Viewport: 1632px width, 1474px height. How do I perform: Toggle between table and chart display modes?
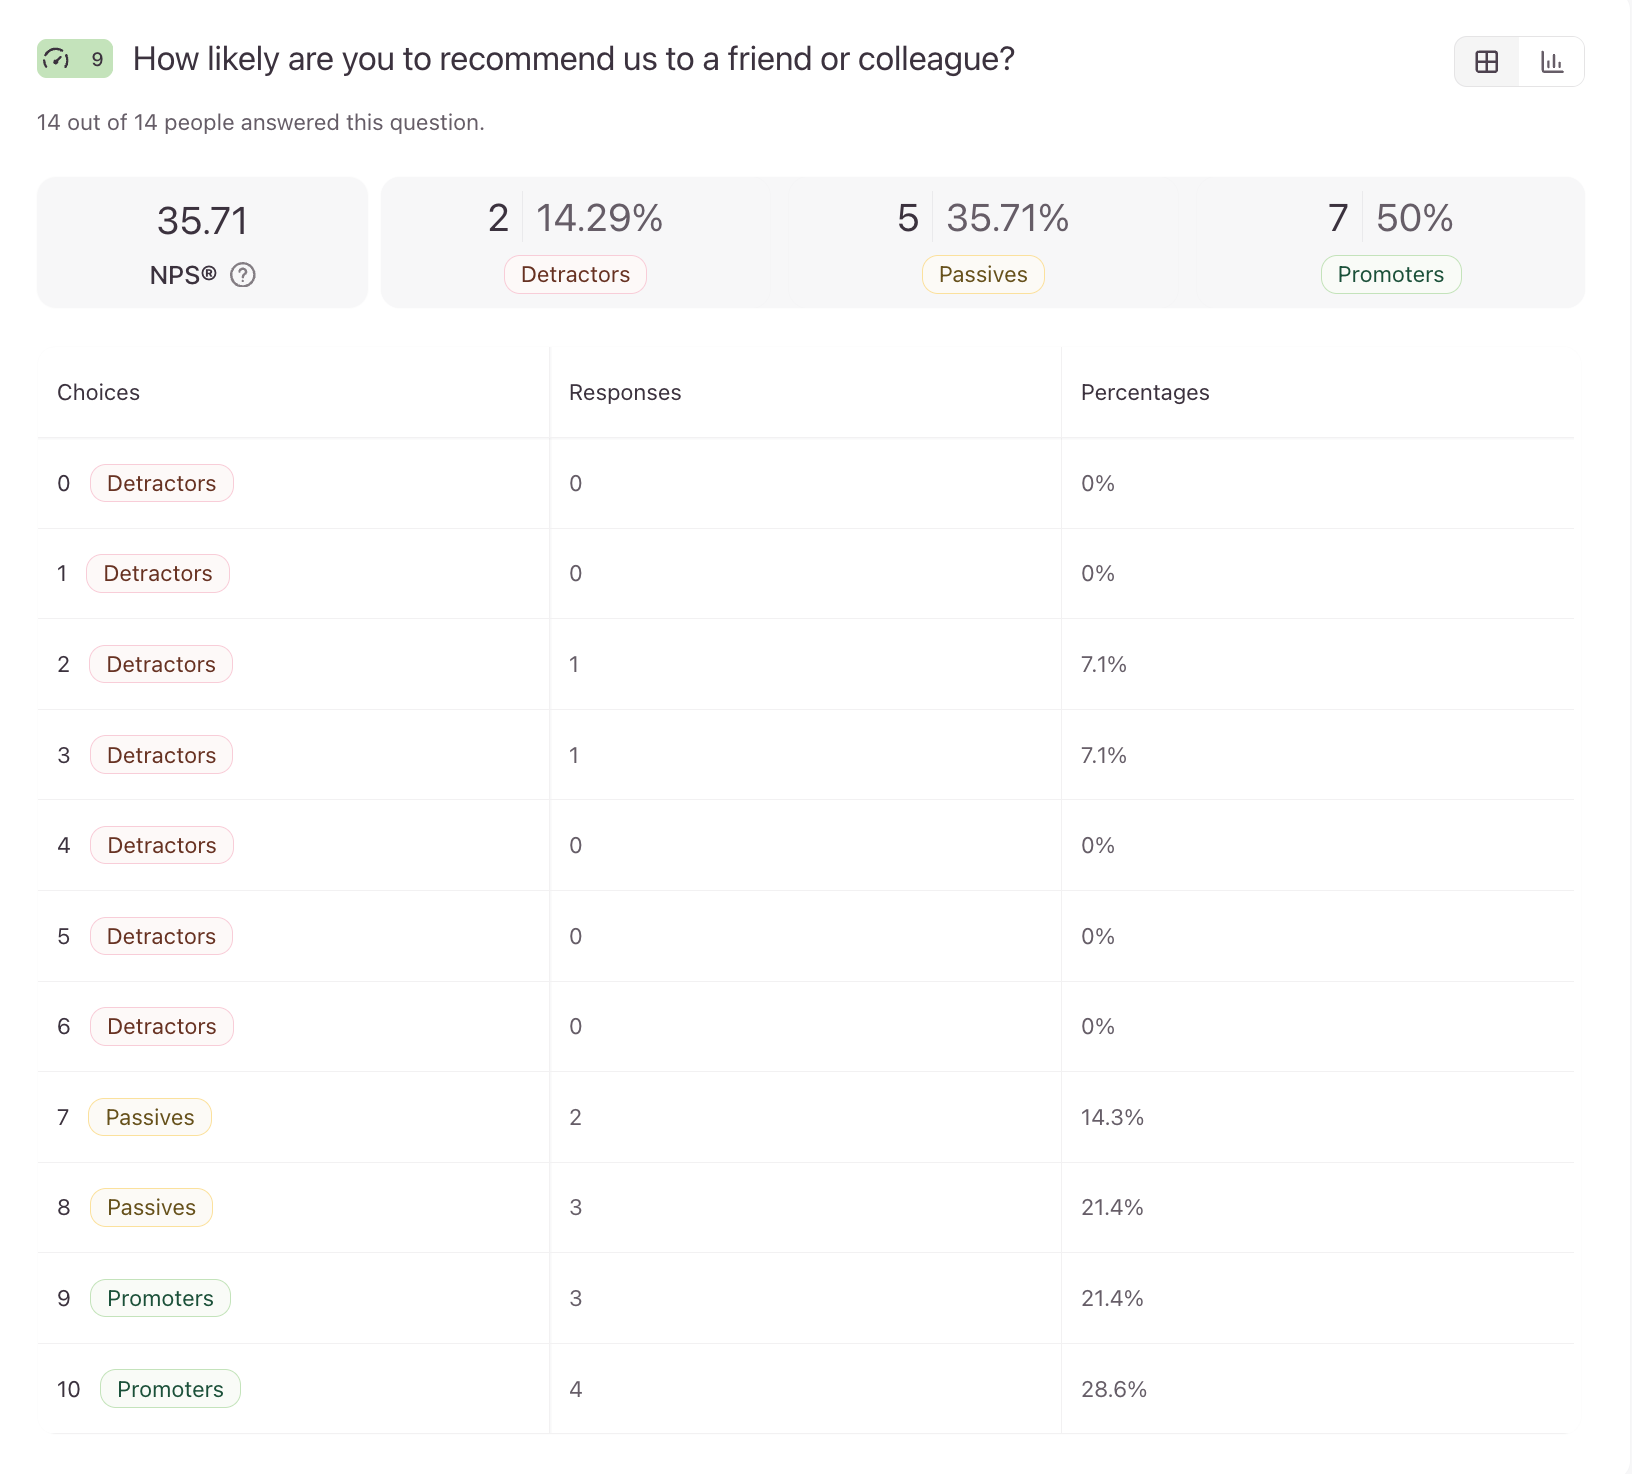pos(1519,61)
